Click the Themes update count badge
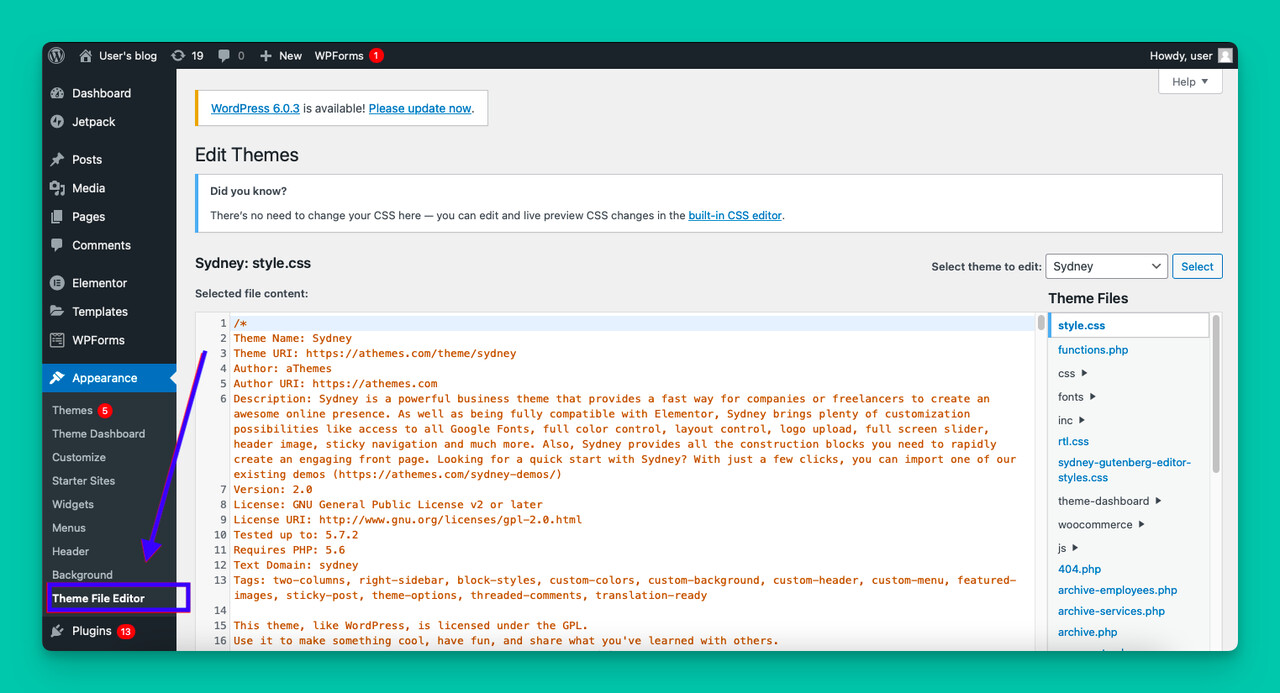This screenshot has height=693, width=1280. click(x=105, y=410)
